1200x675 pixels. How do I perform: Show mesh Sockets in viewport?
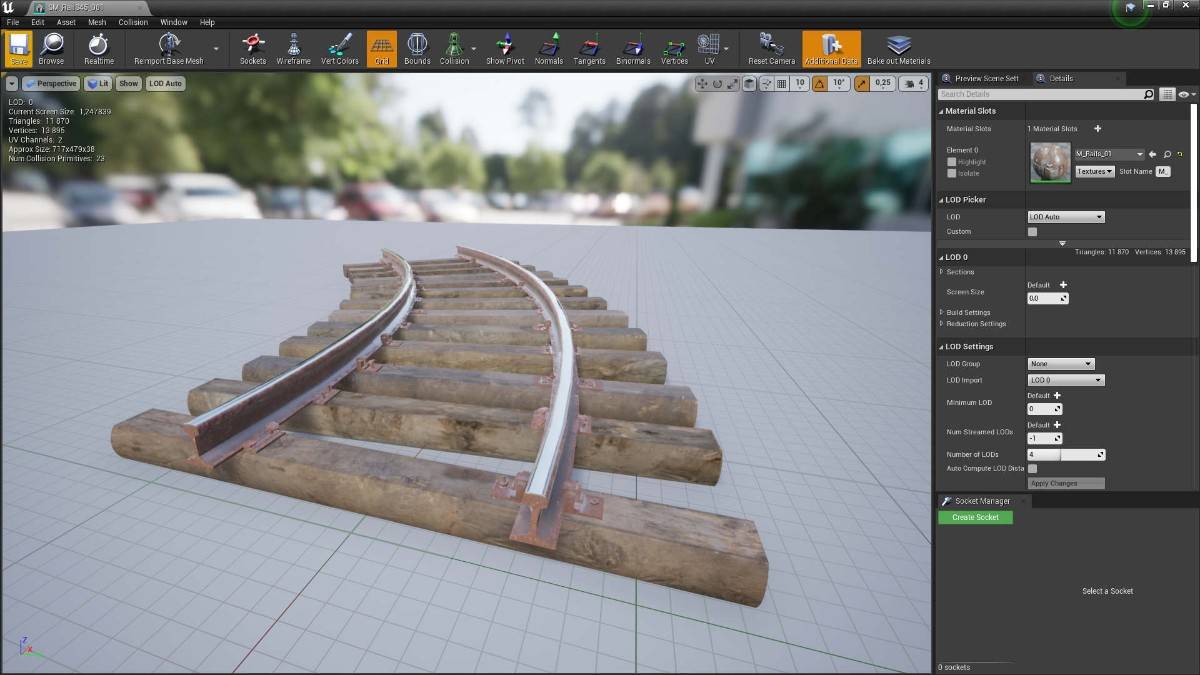point(253,47)
